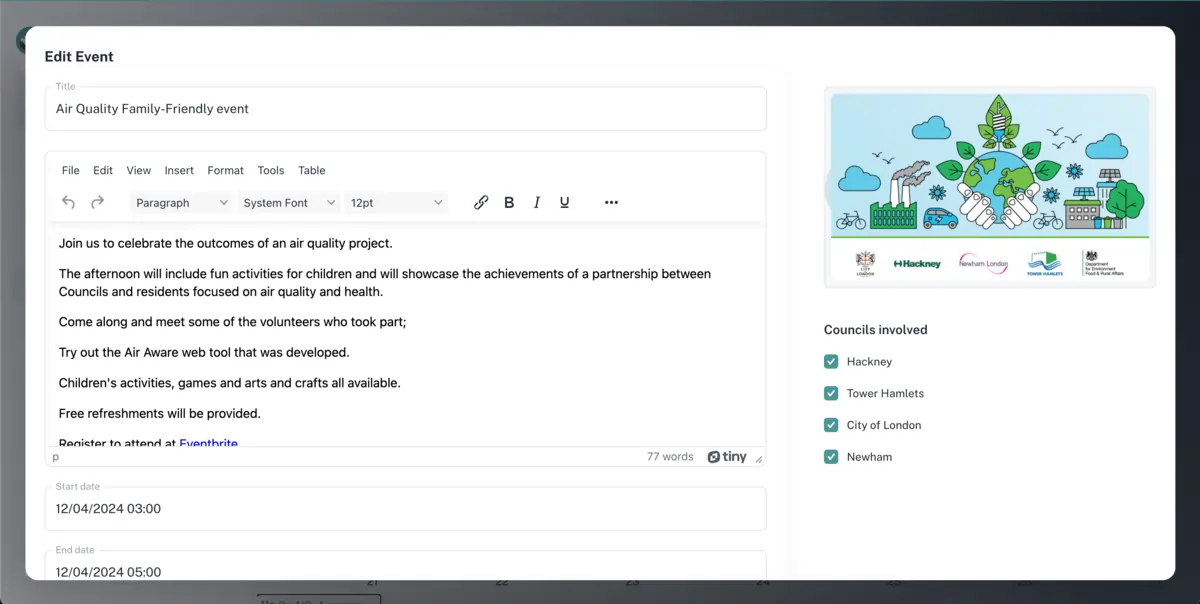Open more toolbar options via the ellipsis icon
This screenshot has width=1200, height=604.
[611, 202]
